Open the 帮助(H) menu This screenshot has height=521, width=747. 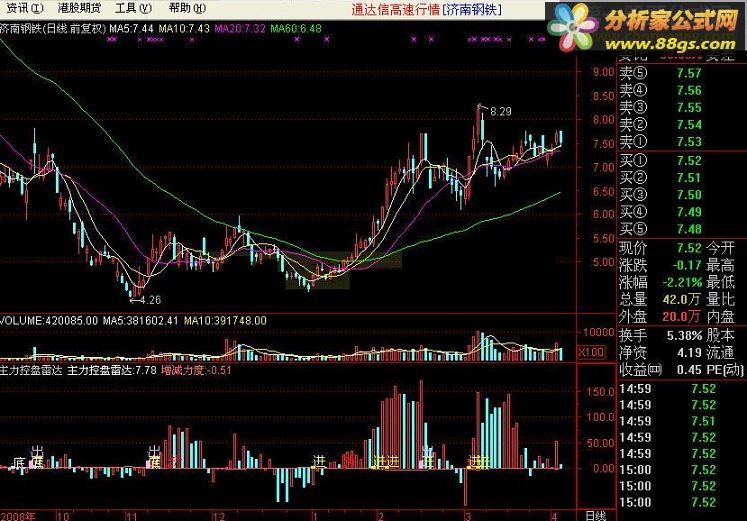(187, 8)
